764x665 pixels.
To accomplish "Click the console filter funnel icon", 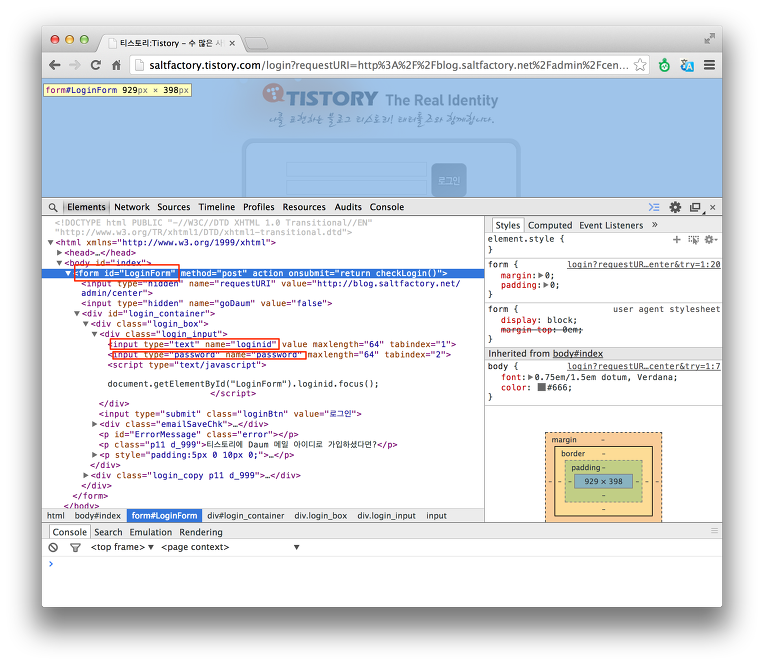I will pyautogui.click(x=75, y=548).
